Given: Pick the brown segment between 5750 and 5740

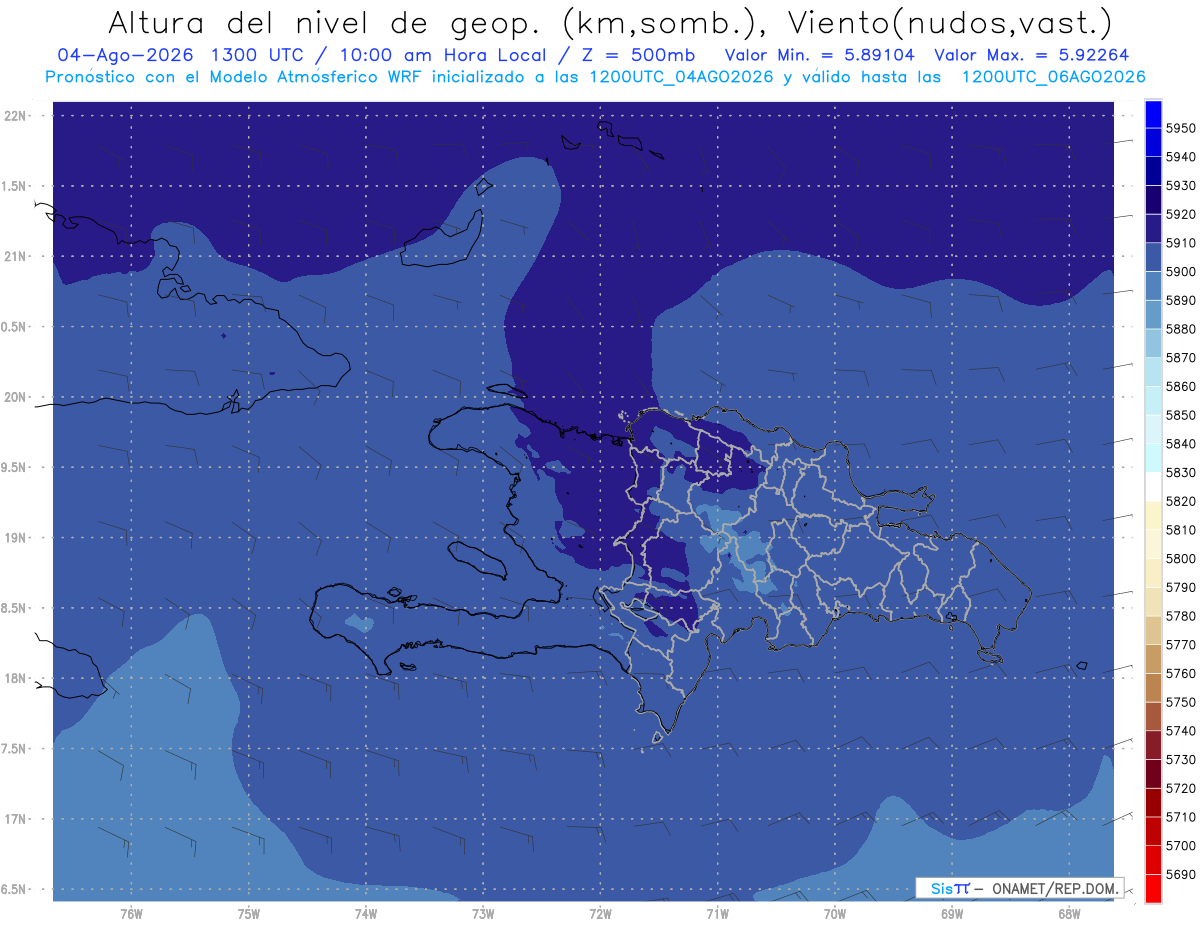Looking at the screenshot, I should pyautogui.click(x=1152, y=716).
